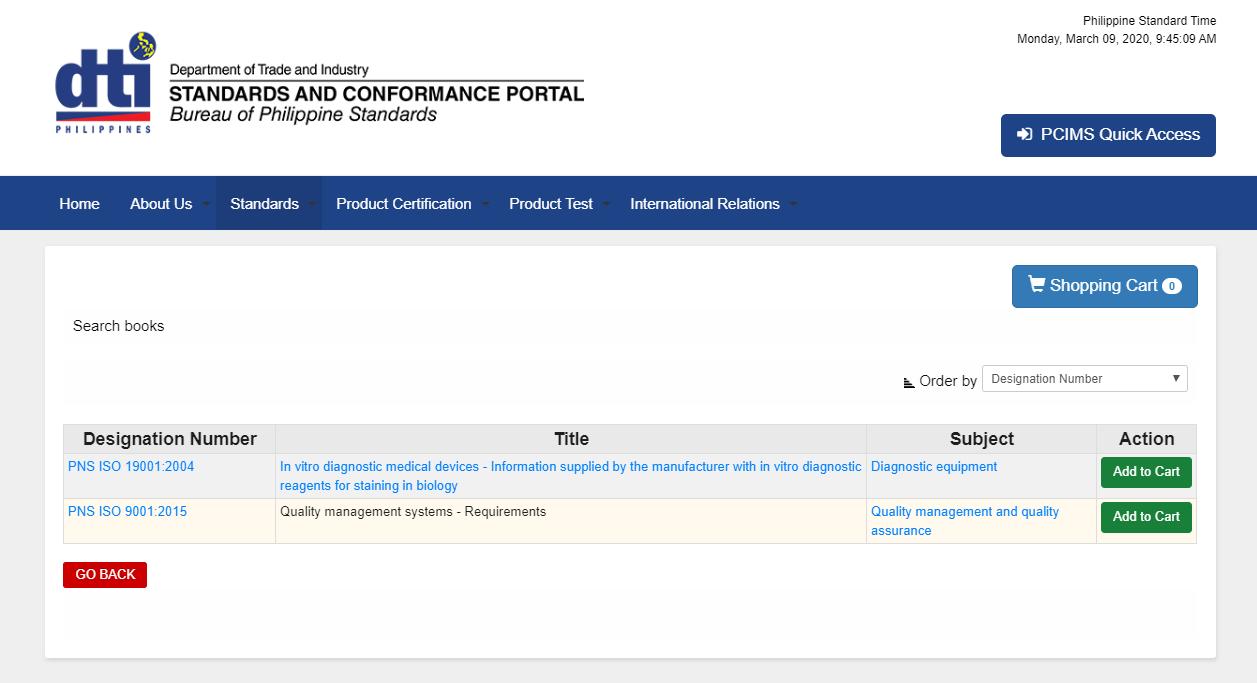Image resolution: width=1257 pixels, height=683 pixels.
Task: Click the DTI Philippines logo
Action: click(x=105, y=83)
